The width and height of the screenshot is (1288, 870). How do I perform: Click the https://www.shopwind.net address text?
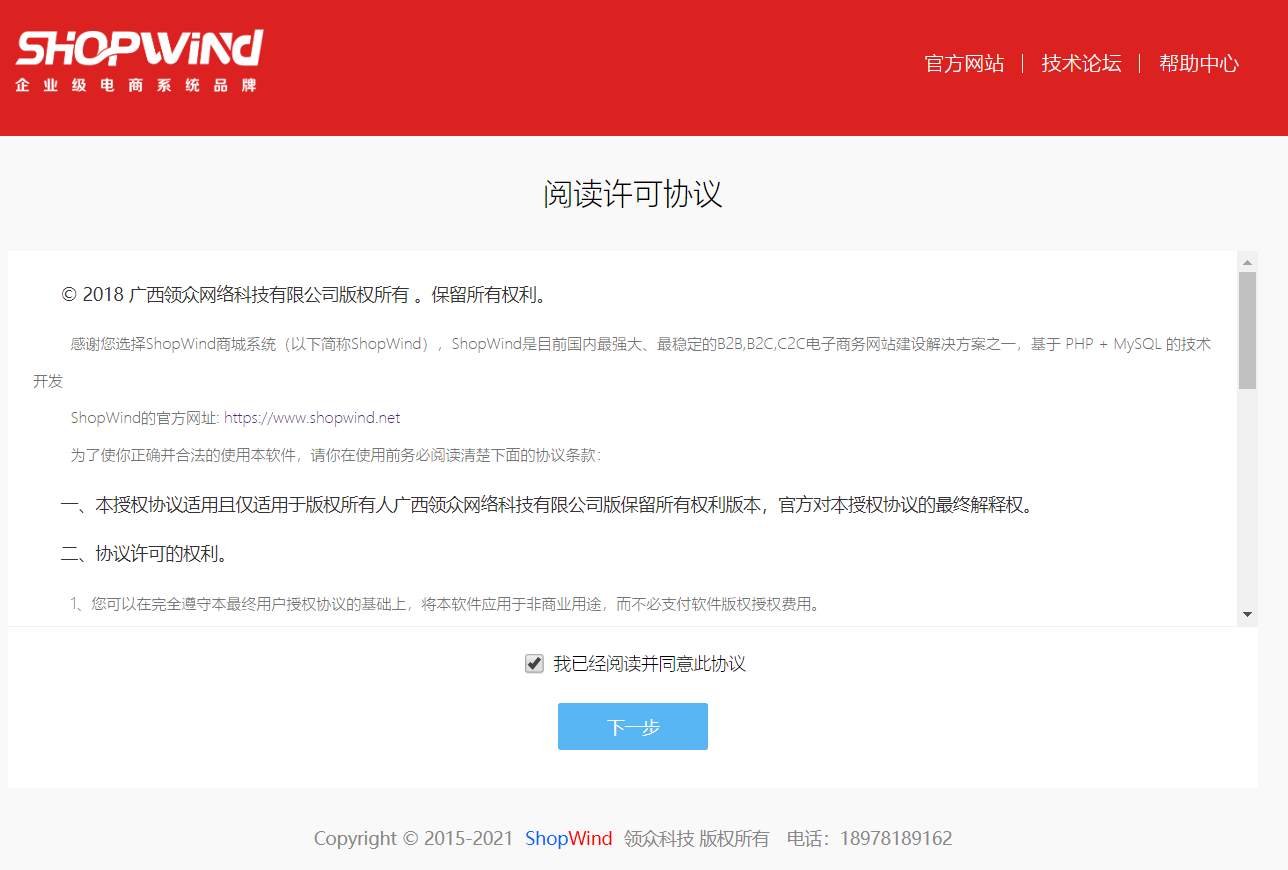(x=312, y=418)
